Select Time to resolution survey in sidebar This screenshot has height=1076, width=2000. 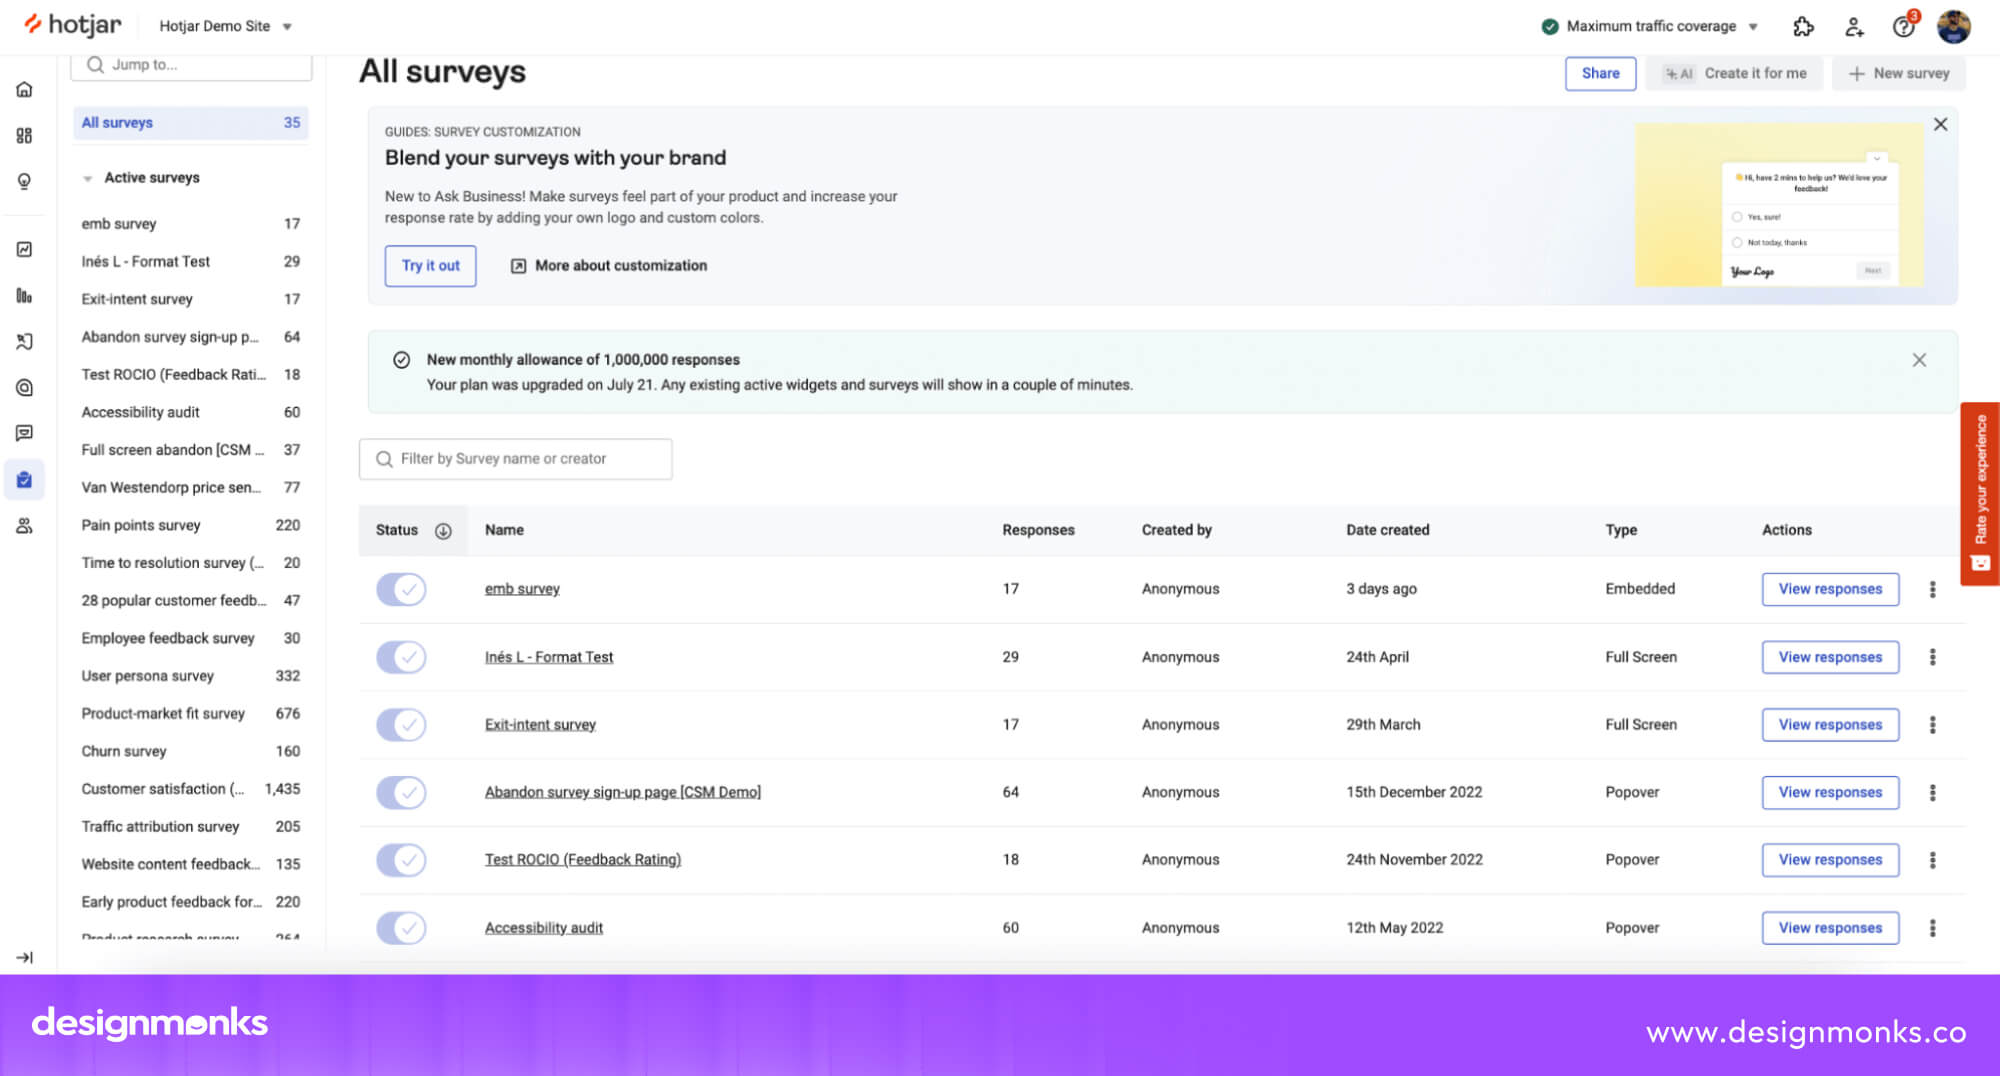click(x=191, y=563)
